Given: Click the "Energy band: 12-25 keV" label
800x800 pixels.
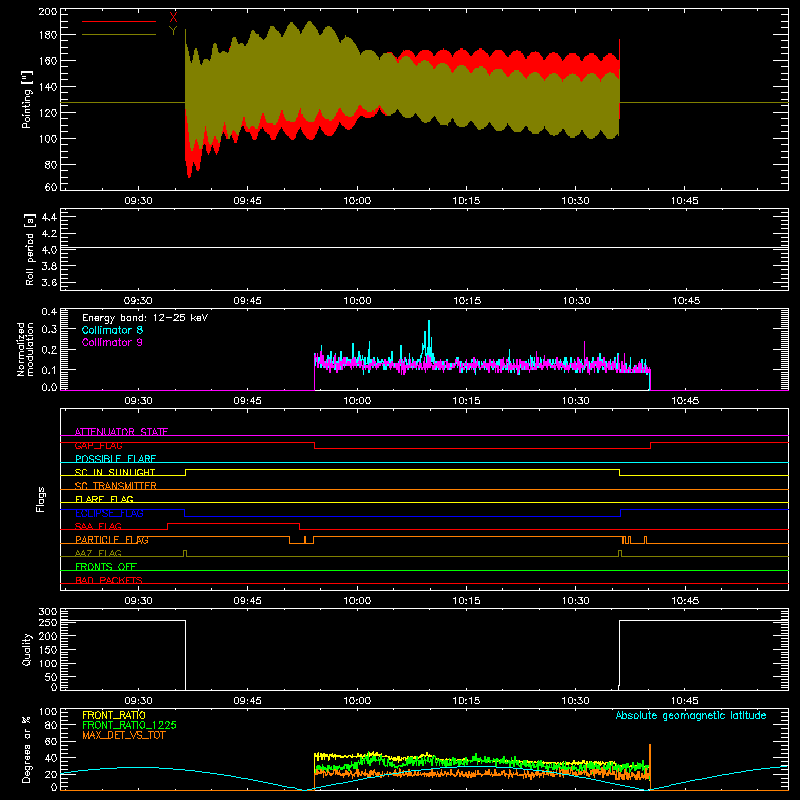Looking at the screenshot, I should pyautogui.click(x=145, y=318).
